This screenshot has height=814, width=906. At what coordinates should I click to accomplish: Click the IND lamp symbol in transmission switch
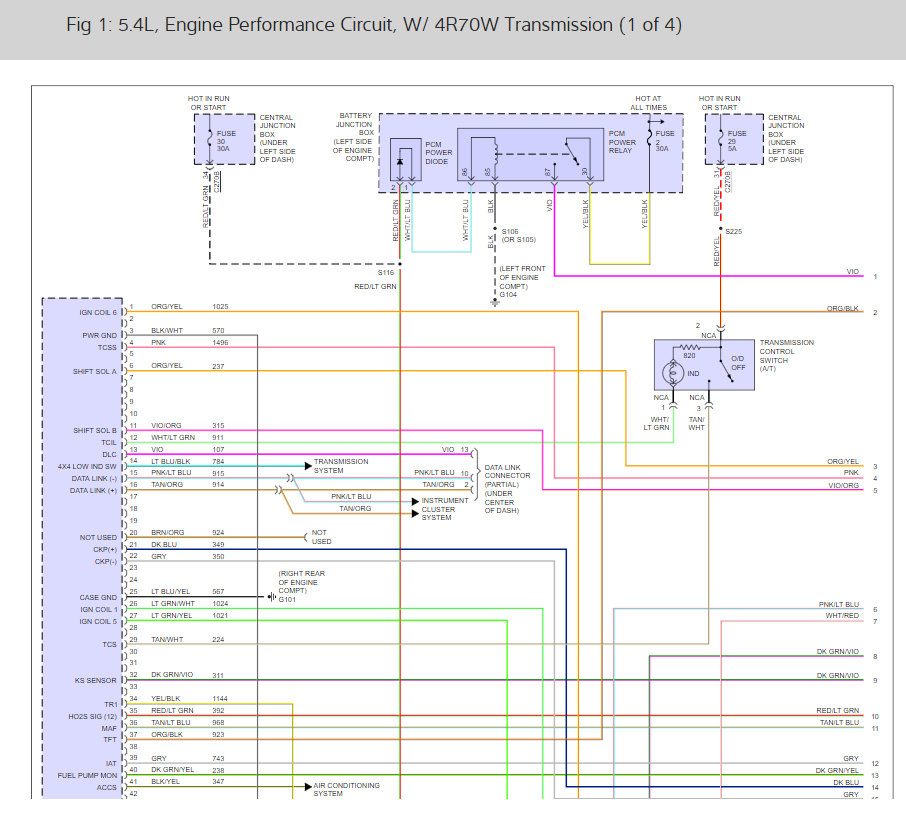tap(673, 373)
